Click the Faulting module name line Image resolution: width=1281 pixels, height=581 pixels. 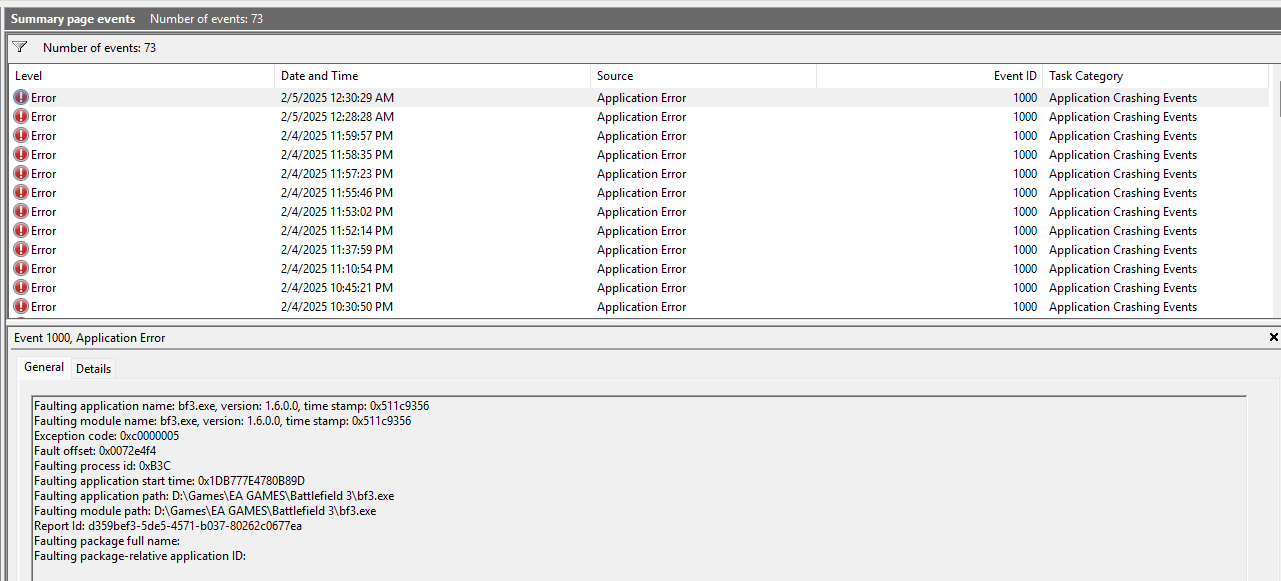click(222, 421)
